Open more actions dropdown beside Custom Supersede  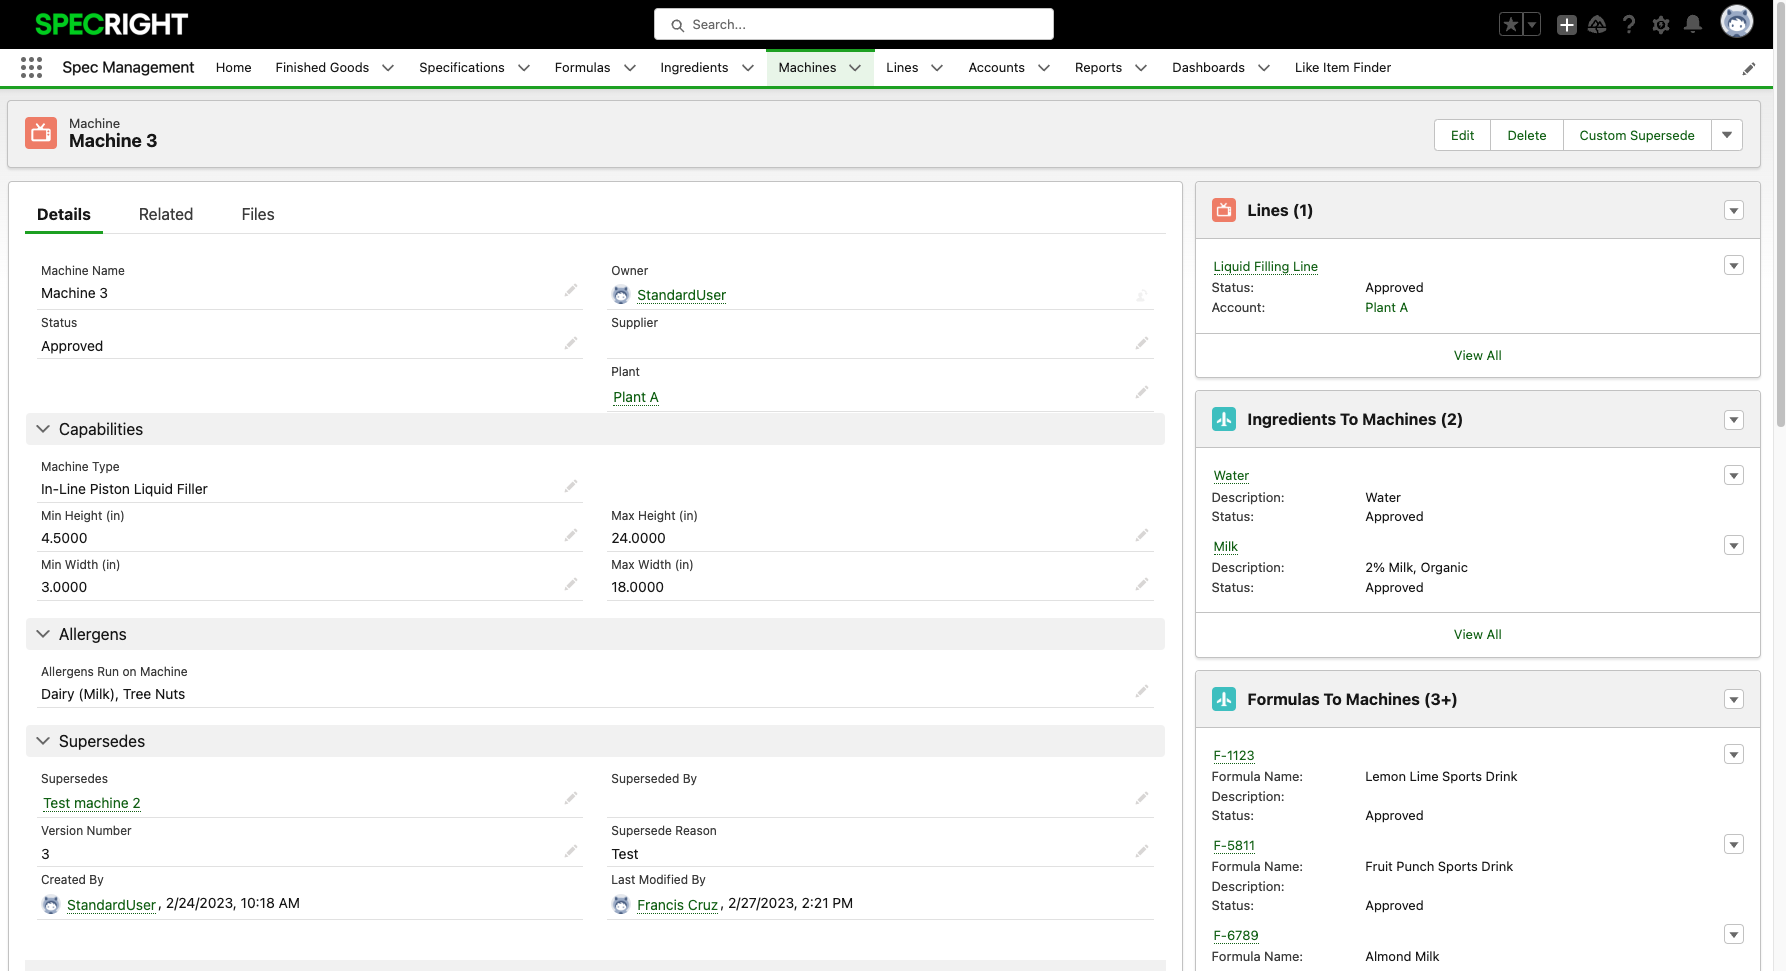[1727, 135]
